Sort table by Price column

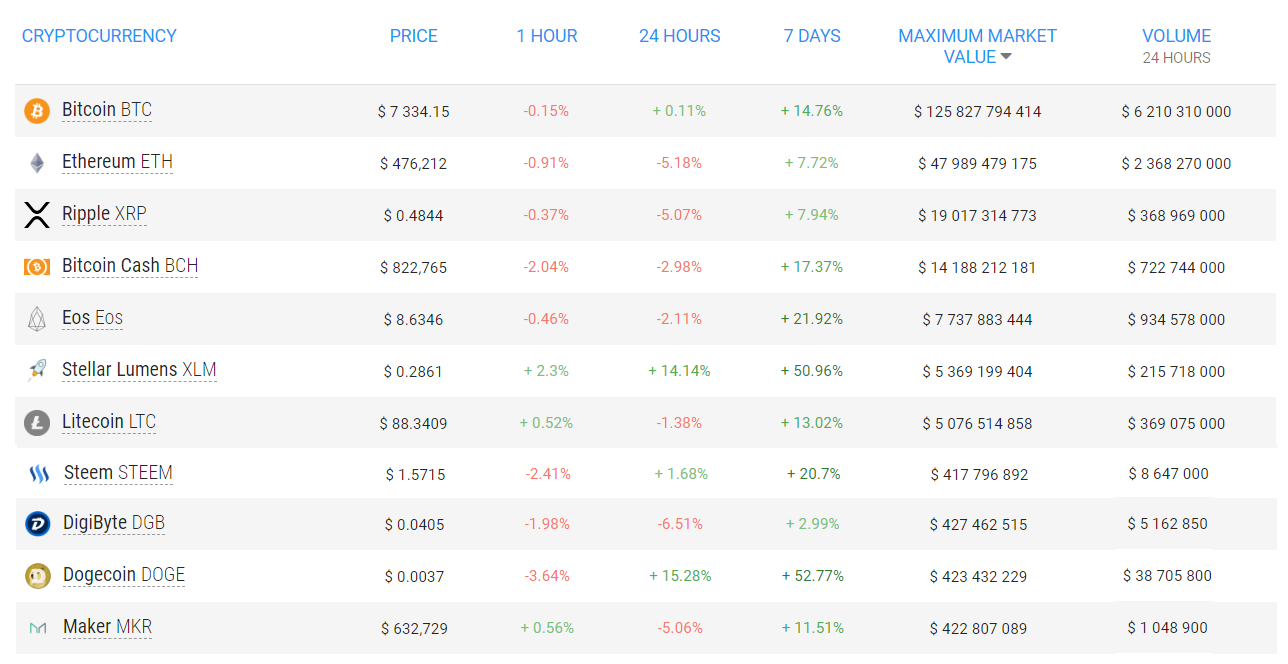pyautogui.click(x=414, y=36)
